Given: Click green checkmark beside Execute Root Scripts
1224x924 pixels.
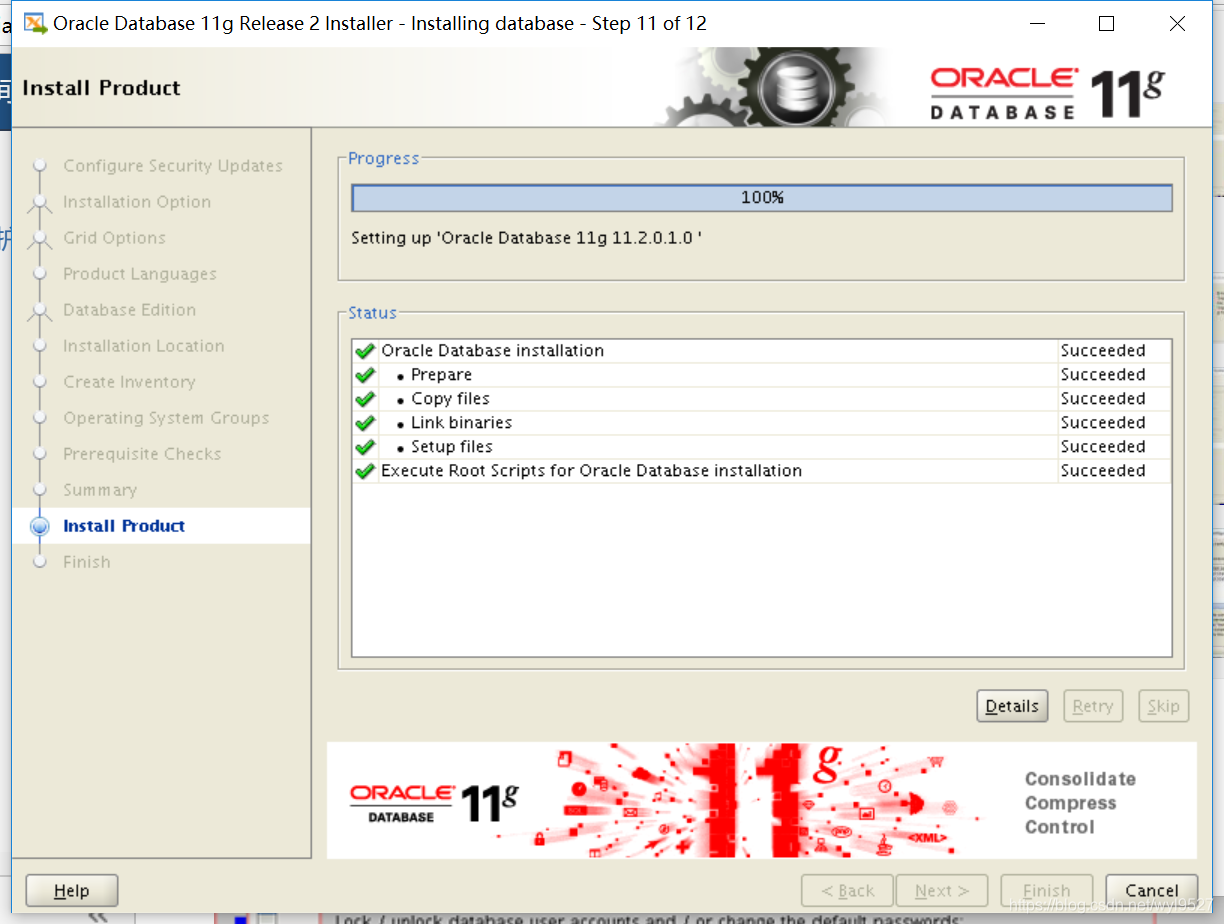Looking at the screenshot, I should pyautogui.click(x=365, y=471).
